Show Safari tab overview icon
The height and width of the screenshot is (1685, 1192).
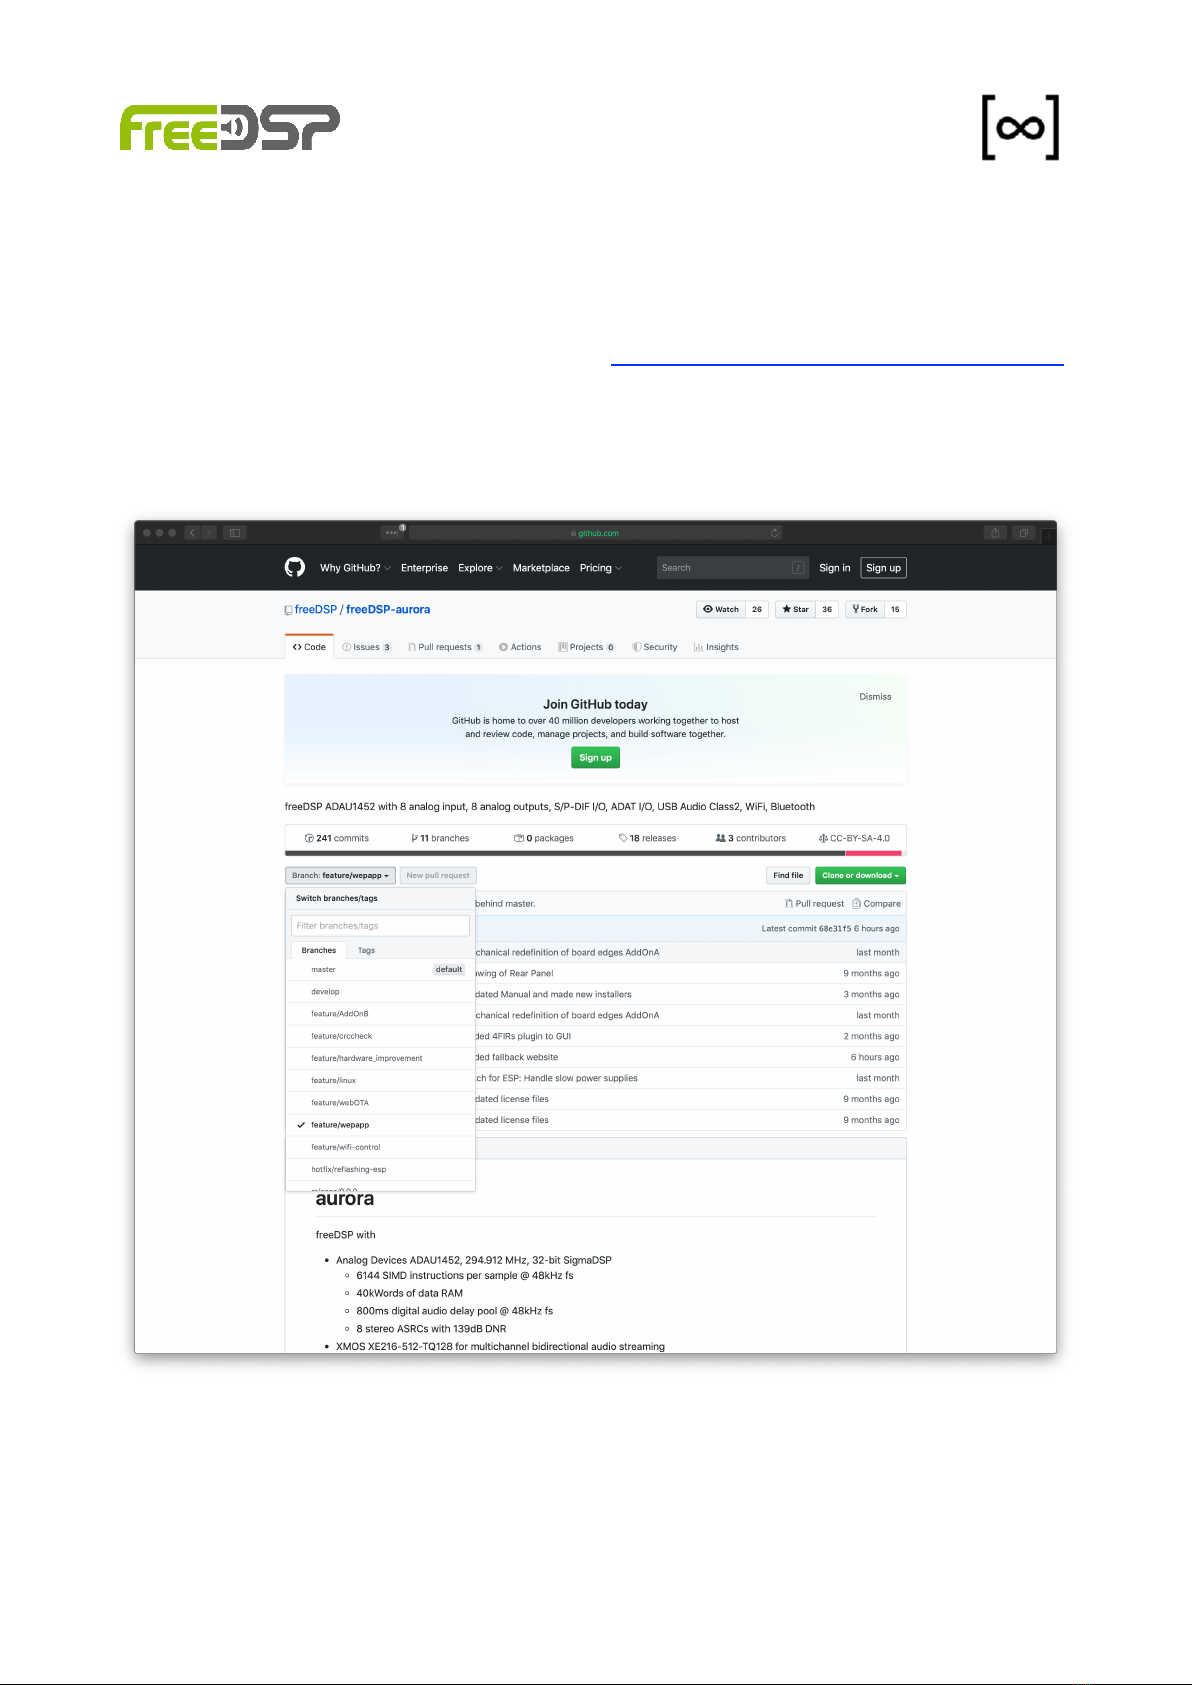point(1023,533)
